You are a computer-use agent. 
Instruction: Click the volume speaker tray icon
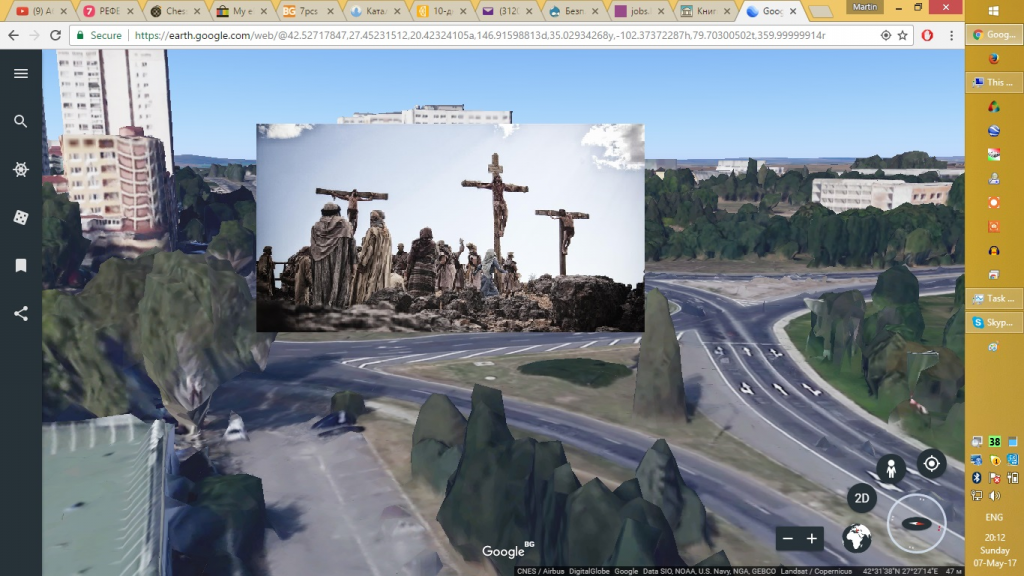point(995,496)
